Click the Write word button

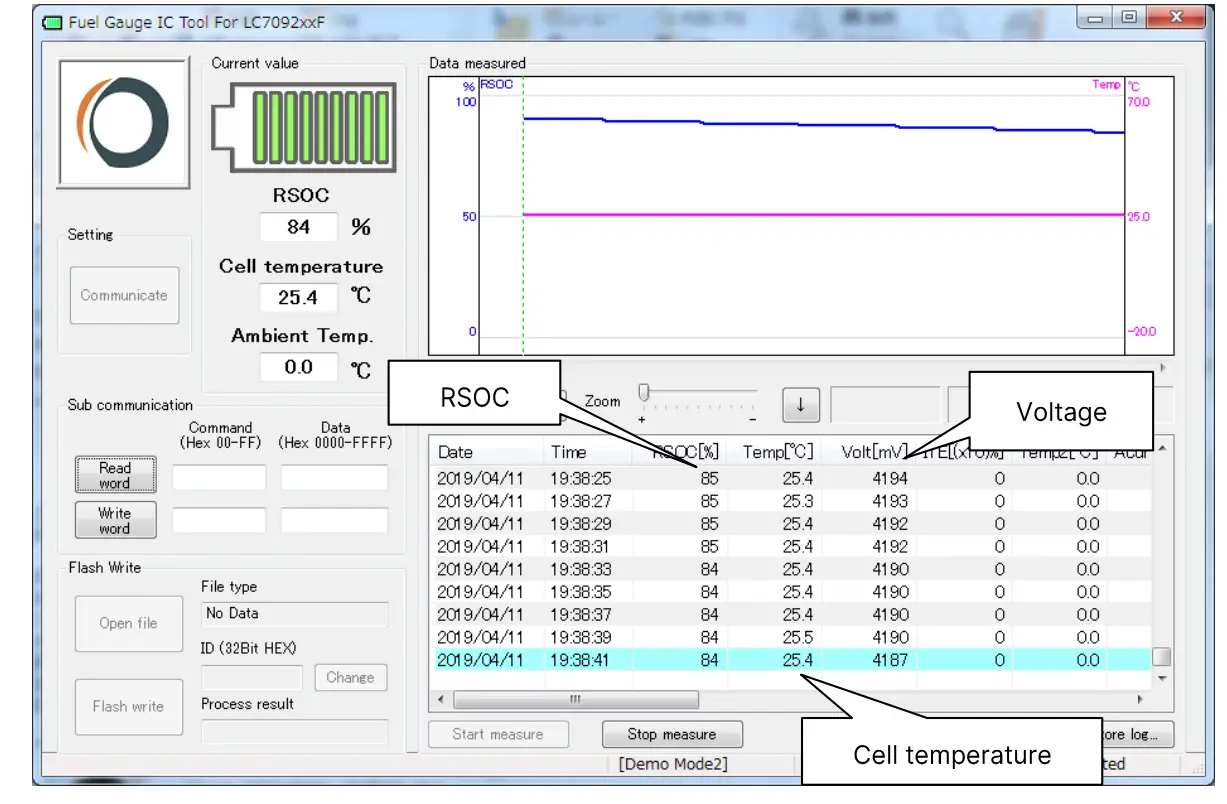(x=114, y=519)
